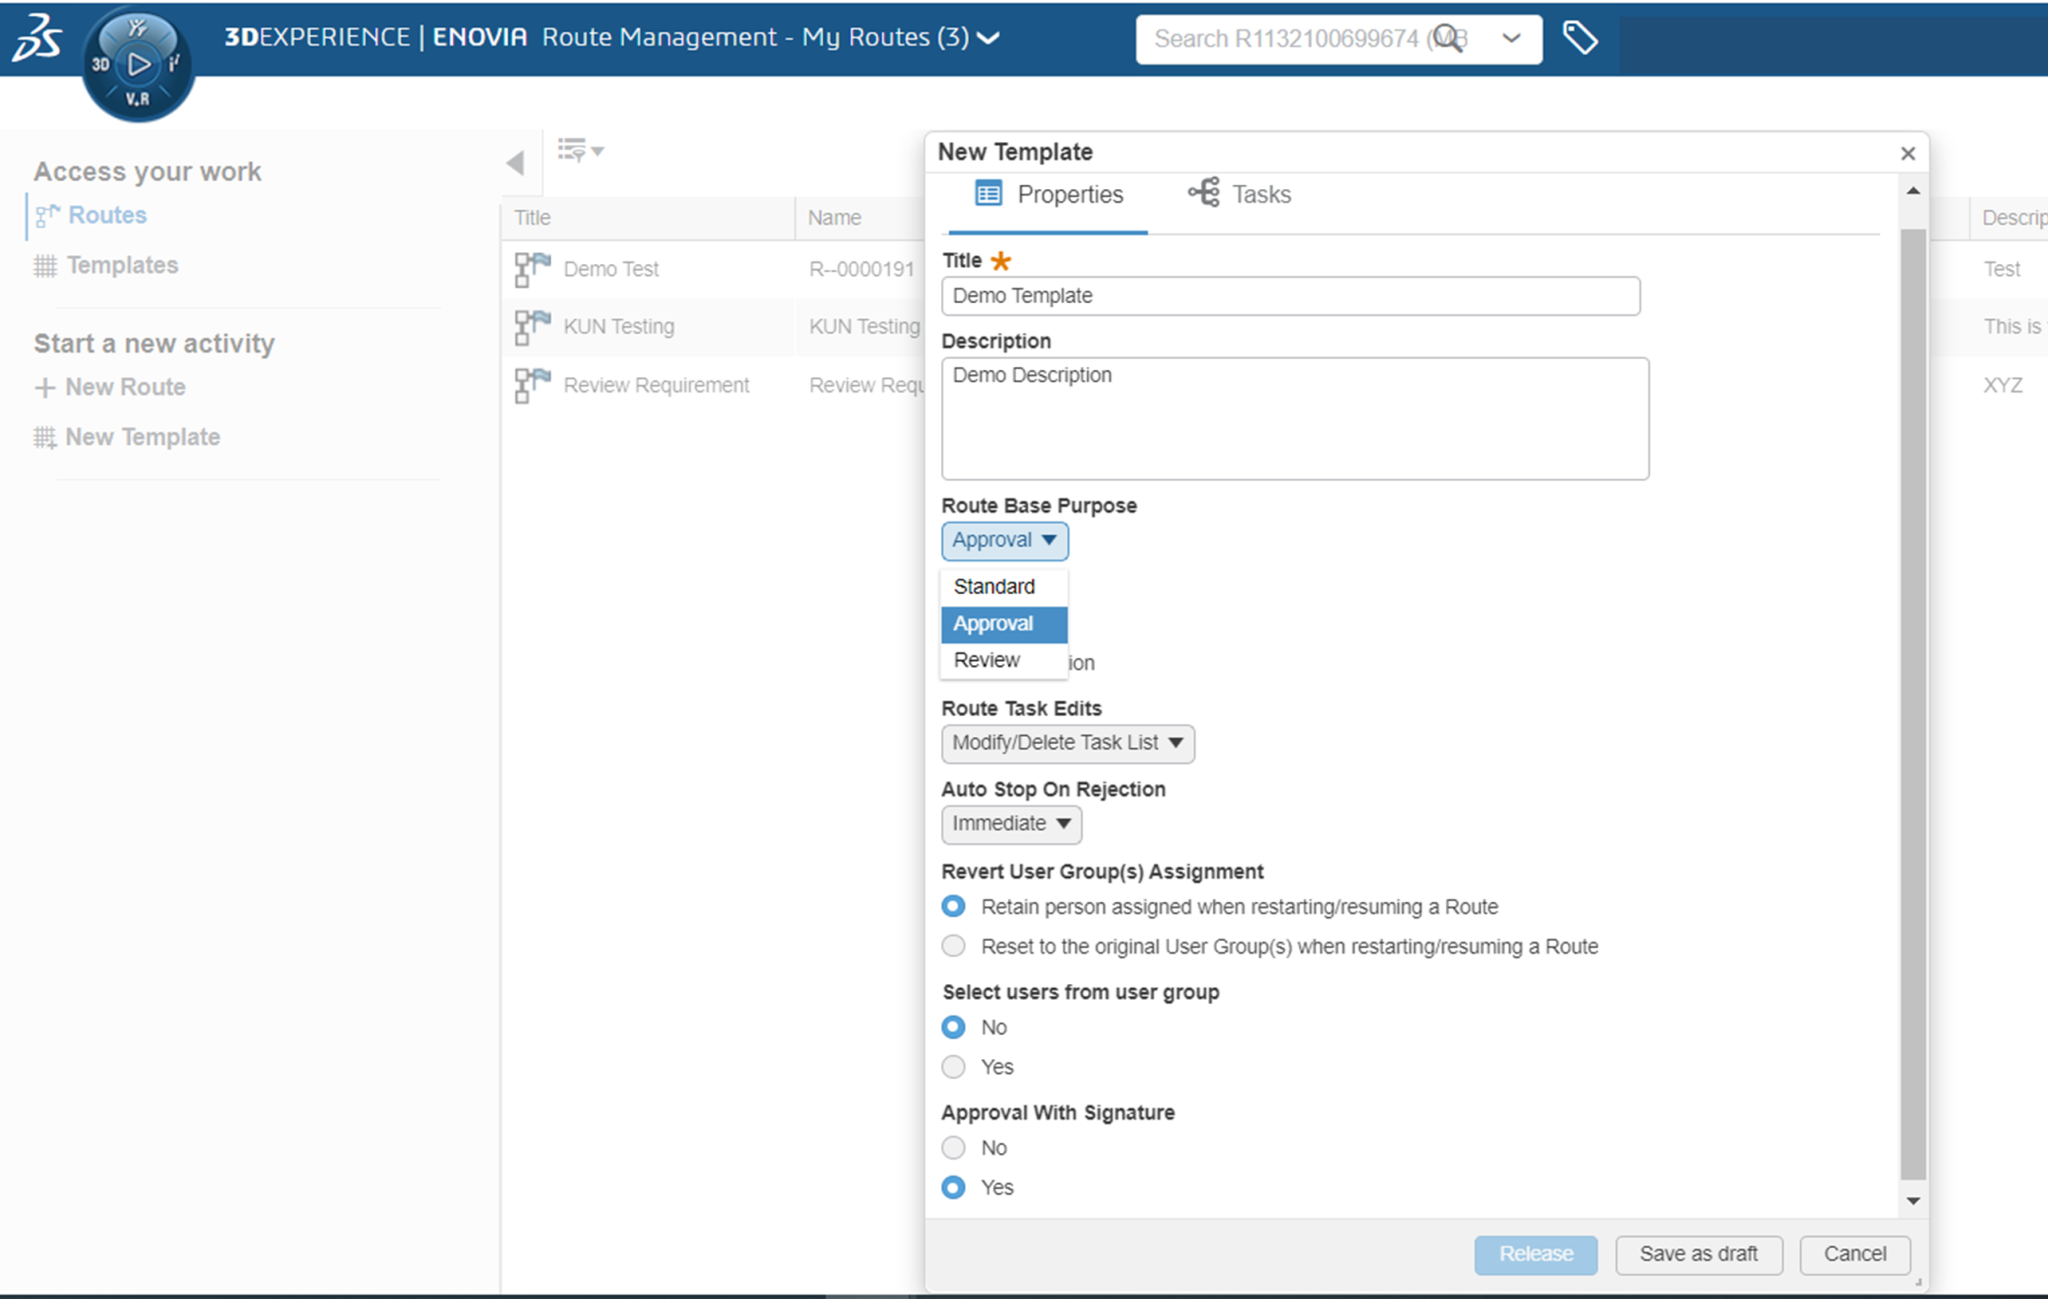
Task: Click the 3DEXPERIENCE compass icon
Action: coord(138,62)
